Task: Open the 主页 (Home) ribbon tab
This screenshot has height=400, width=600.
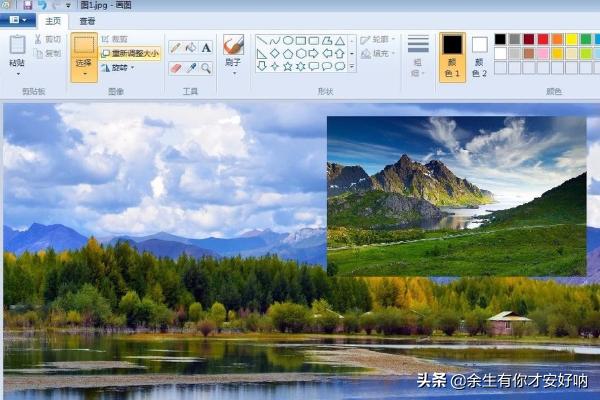Action: click(x=54, y=20)
